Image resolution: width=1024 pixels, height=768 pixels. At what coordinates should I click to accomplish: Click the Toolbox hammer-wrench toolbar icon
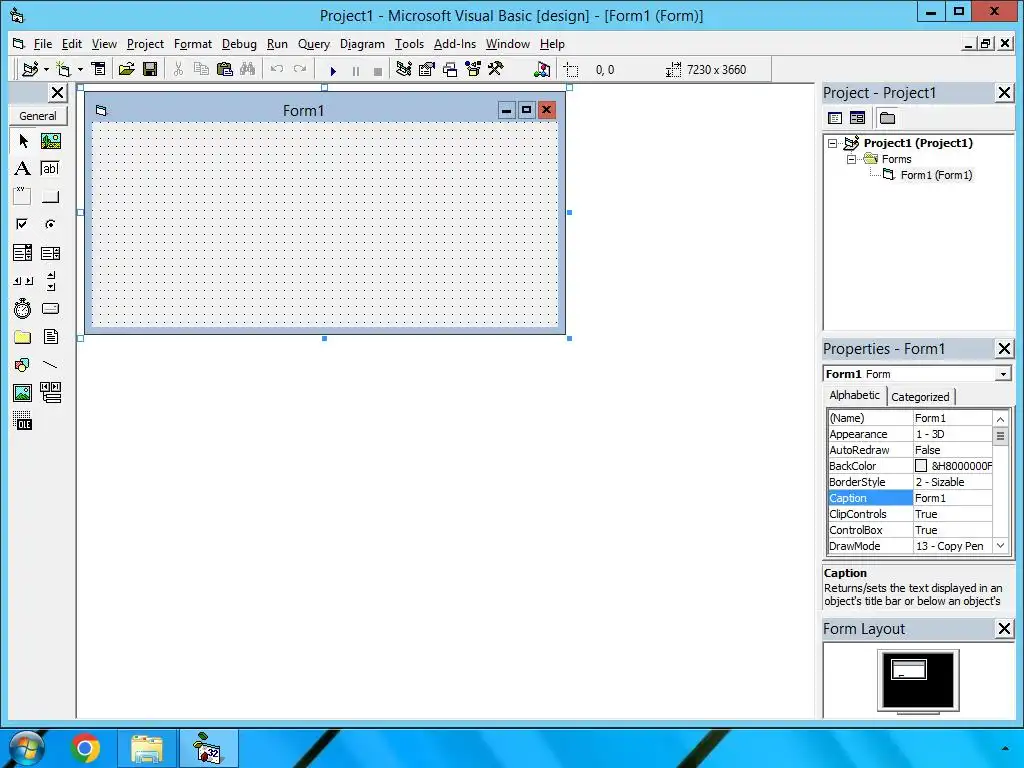click(496, 69)
